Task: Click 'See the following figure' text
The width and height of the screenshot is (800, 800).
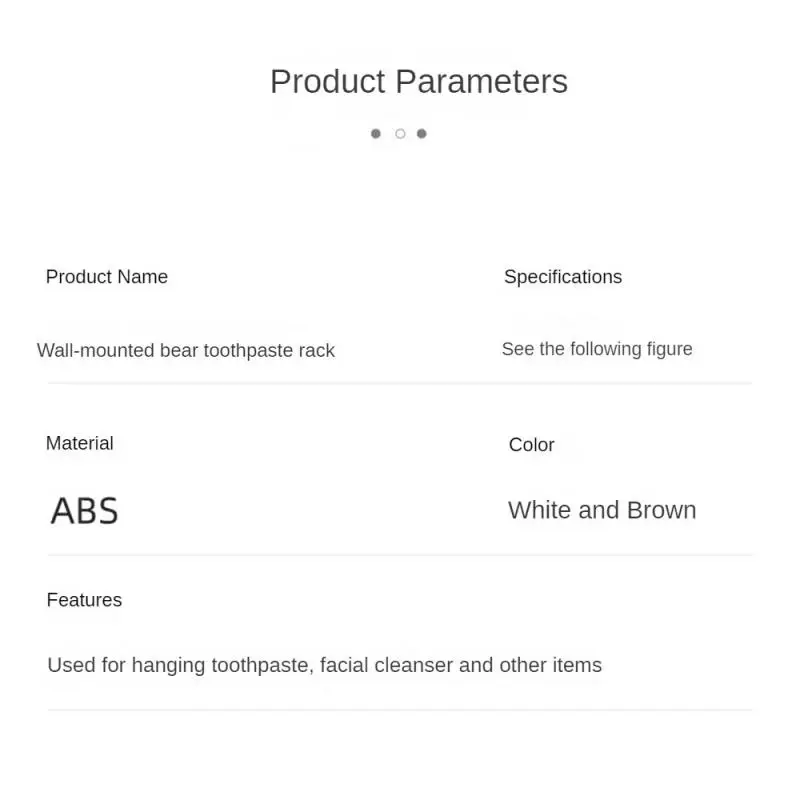Action: (x=596, y=349)
